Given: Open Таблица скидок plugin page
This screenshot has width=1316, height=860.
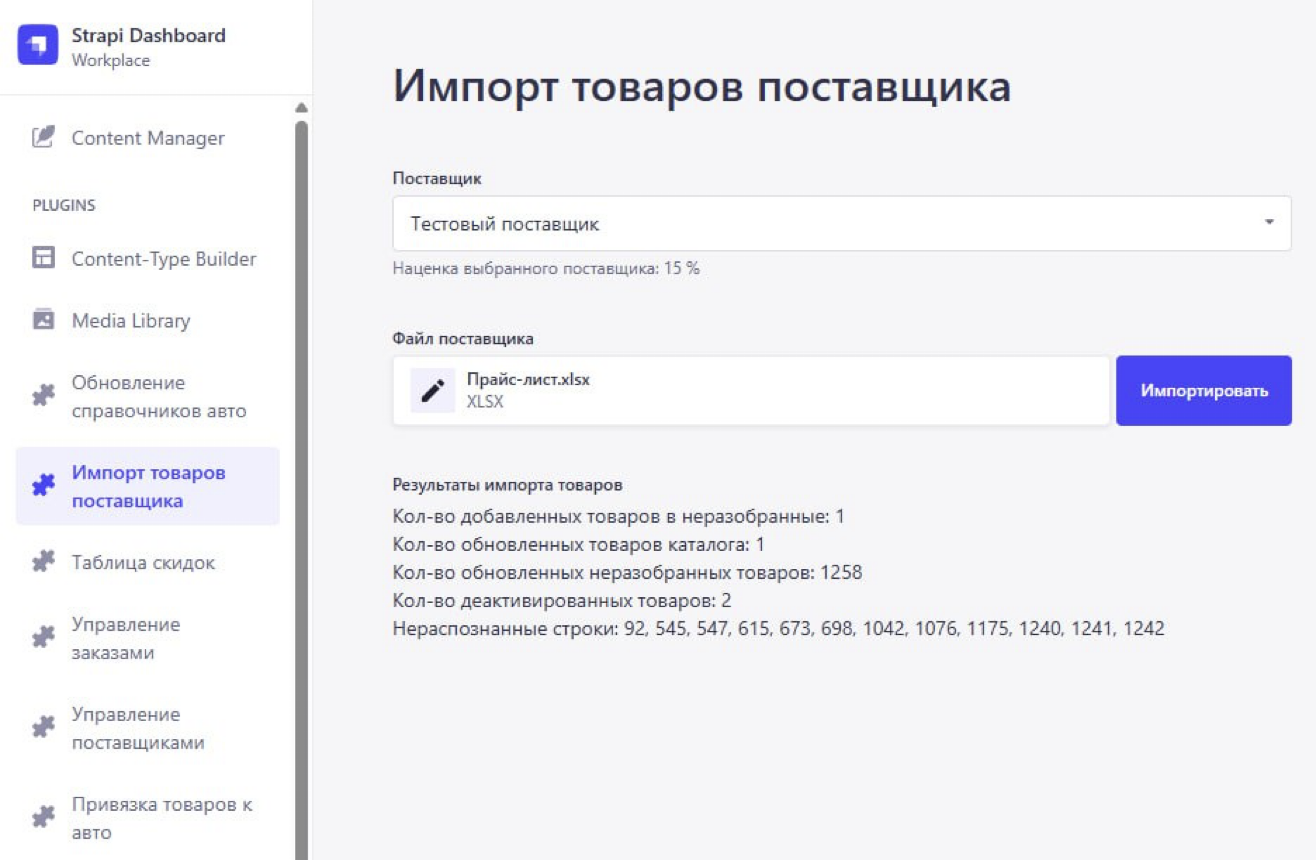Looking at the screenshot, I should pyautogui.click(x=143, y=563).
